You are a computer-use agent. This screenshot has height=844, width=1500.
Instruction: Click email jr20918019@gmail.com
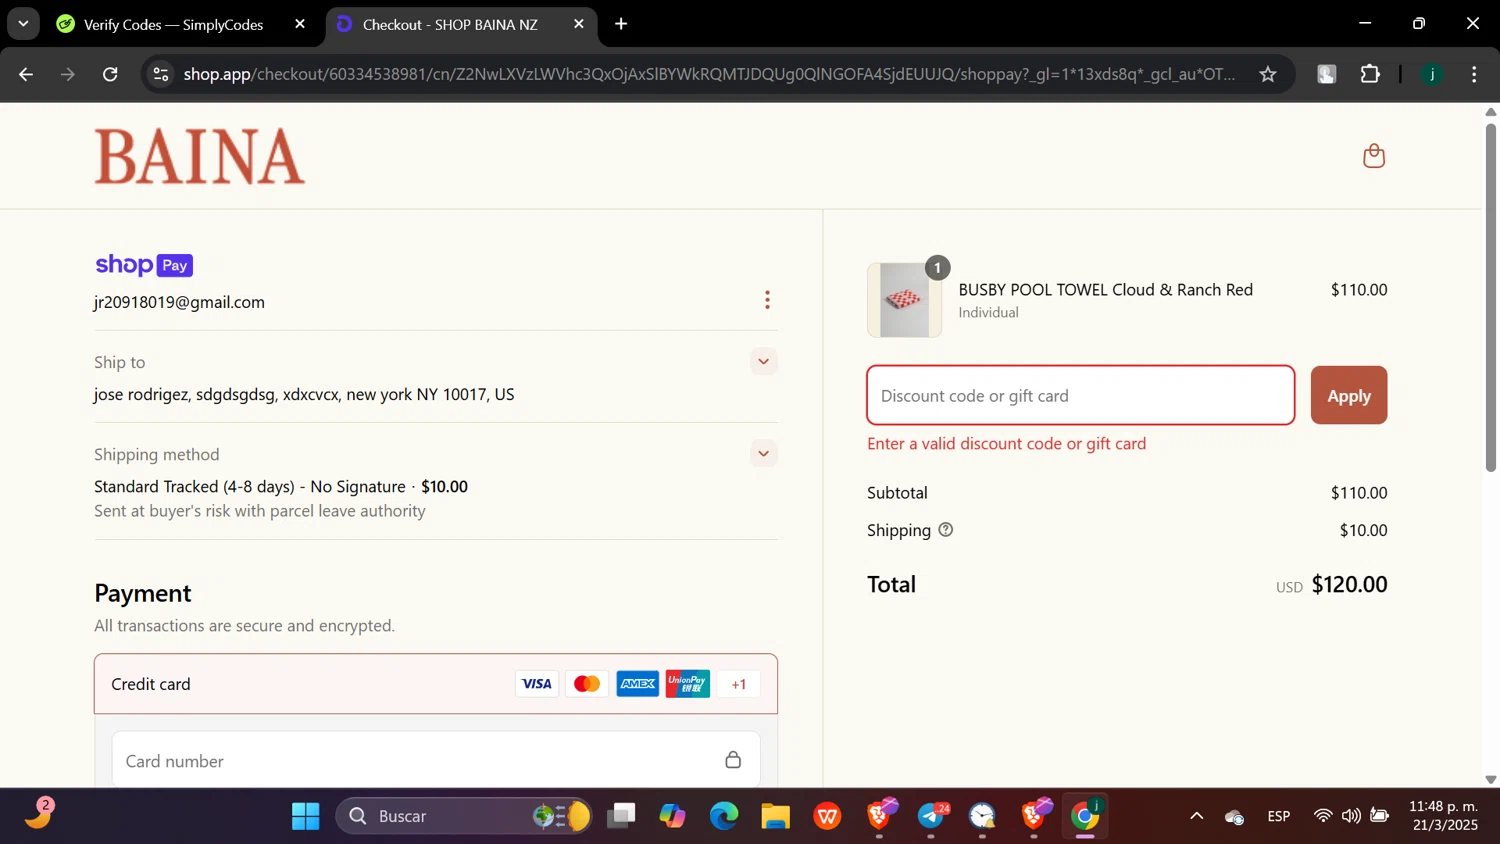coord(180,302)
